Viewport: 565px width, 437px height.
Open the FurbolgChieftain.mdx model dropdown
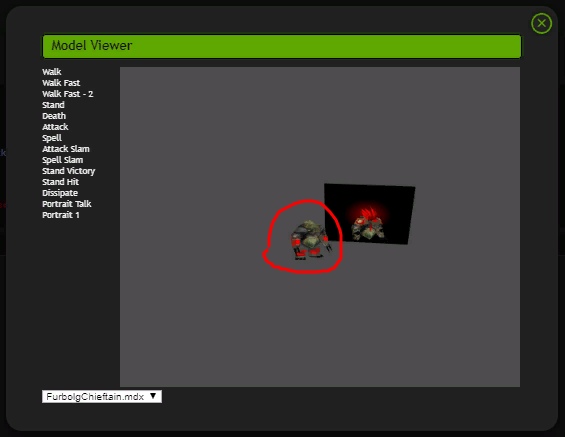tap(102, 397)
